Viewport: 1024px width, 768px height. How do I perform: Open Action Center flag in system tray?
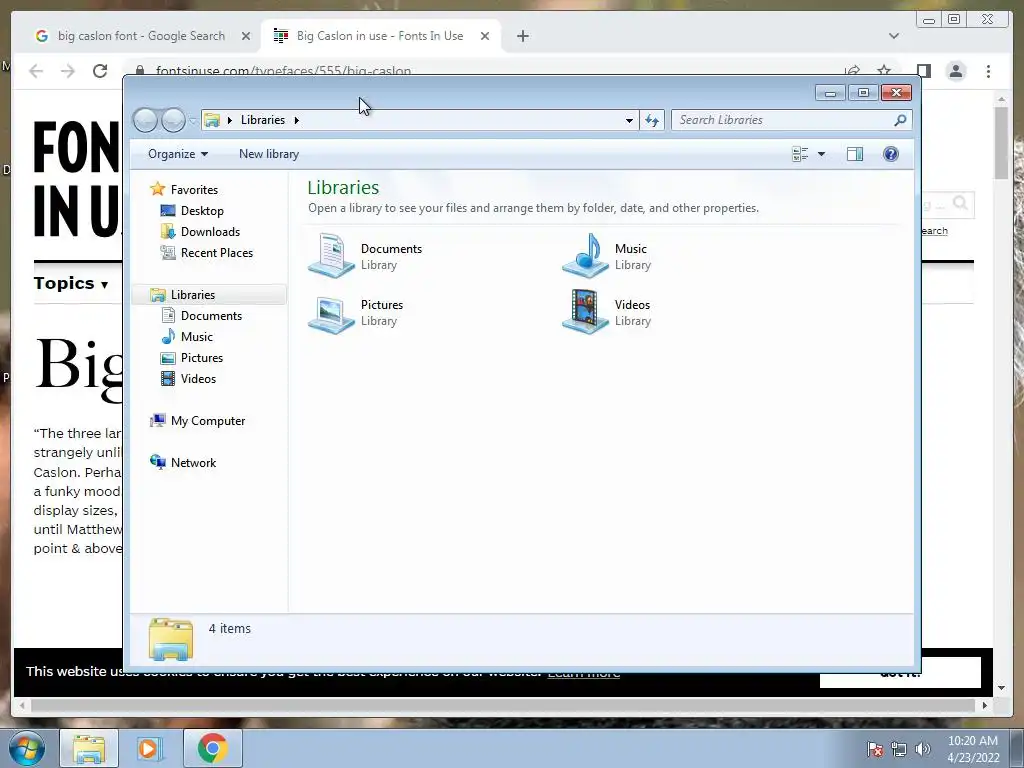click(x=875, y=749)
